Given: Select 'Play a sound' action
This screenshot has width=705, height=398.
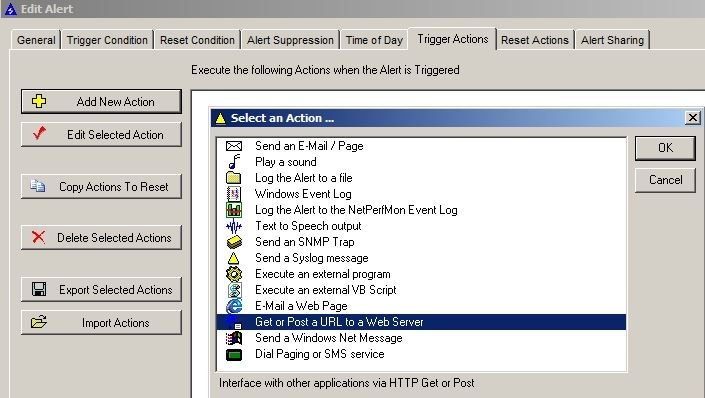Looking at the screenshot, I should pyautogui.click(x=421, y=162).
